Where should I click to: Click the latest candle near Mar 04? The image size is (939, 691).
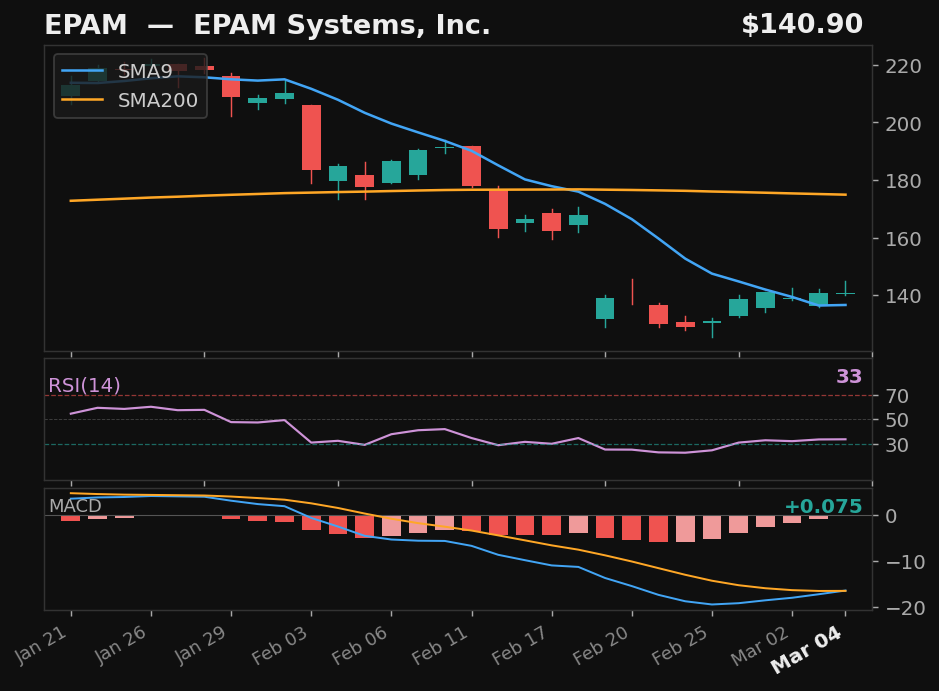843,295
